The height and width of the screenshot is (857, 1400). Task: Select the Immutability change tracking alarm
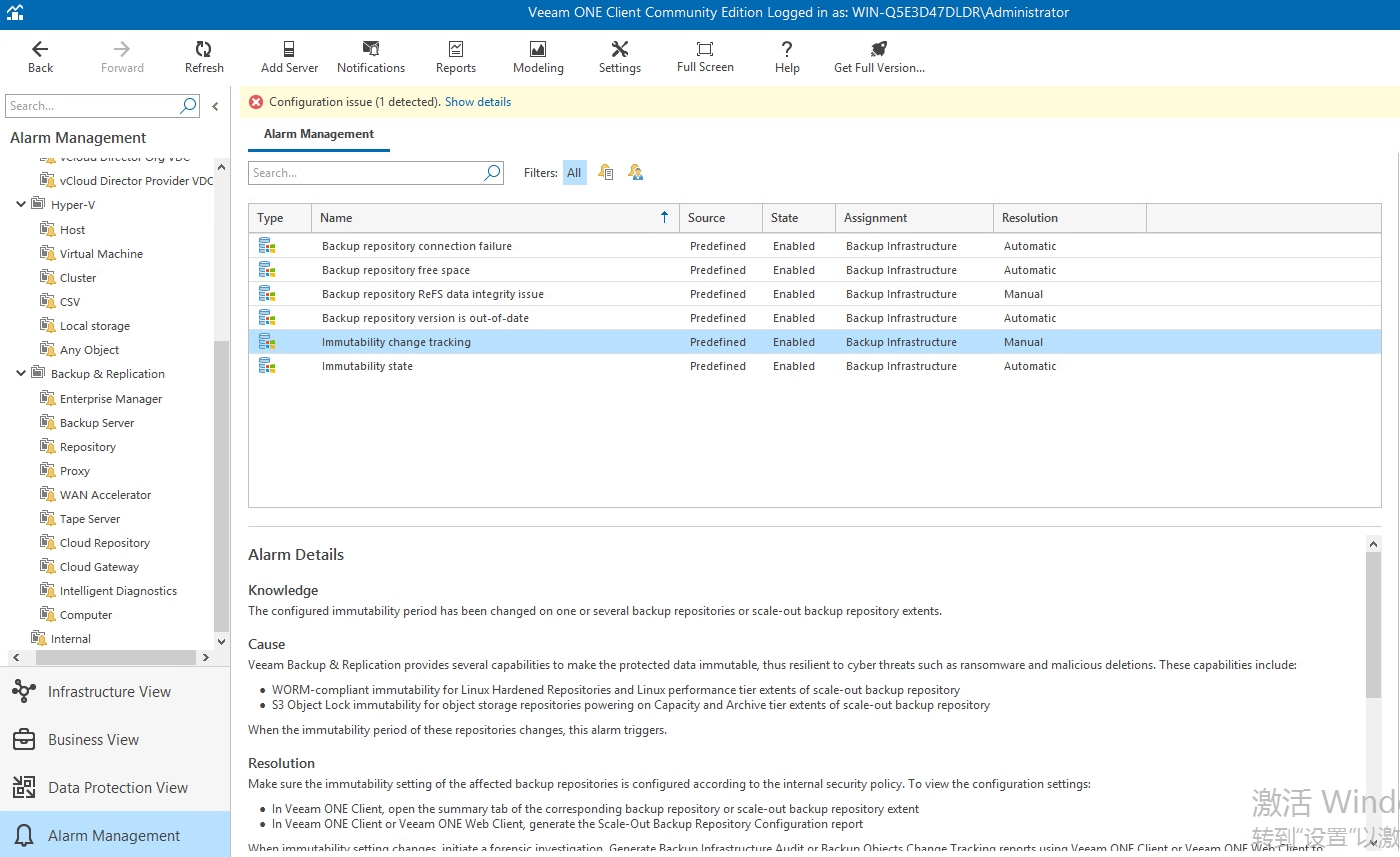pos(815,342)
